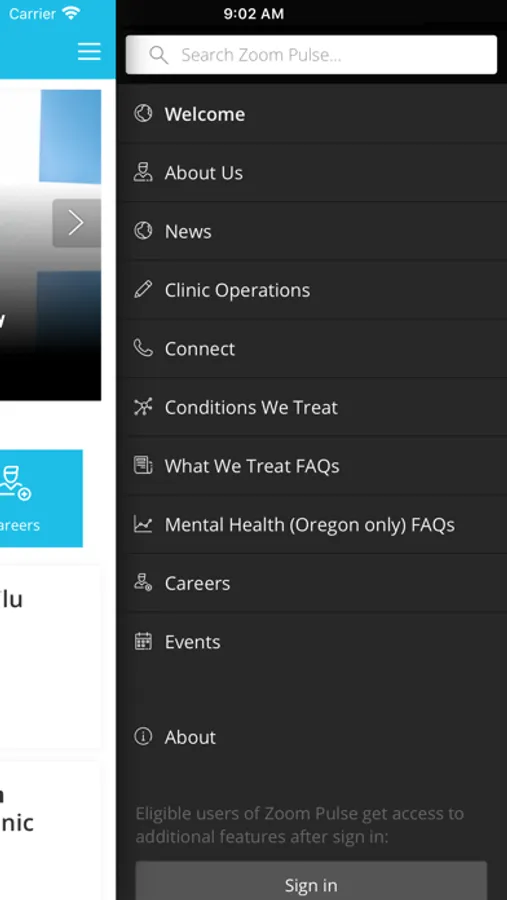Click the globe icon beside Welcome
The width and height of the screenshot is (507, 900).
click(x=143, y=114)
